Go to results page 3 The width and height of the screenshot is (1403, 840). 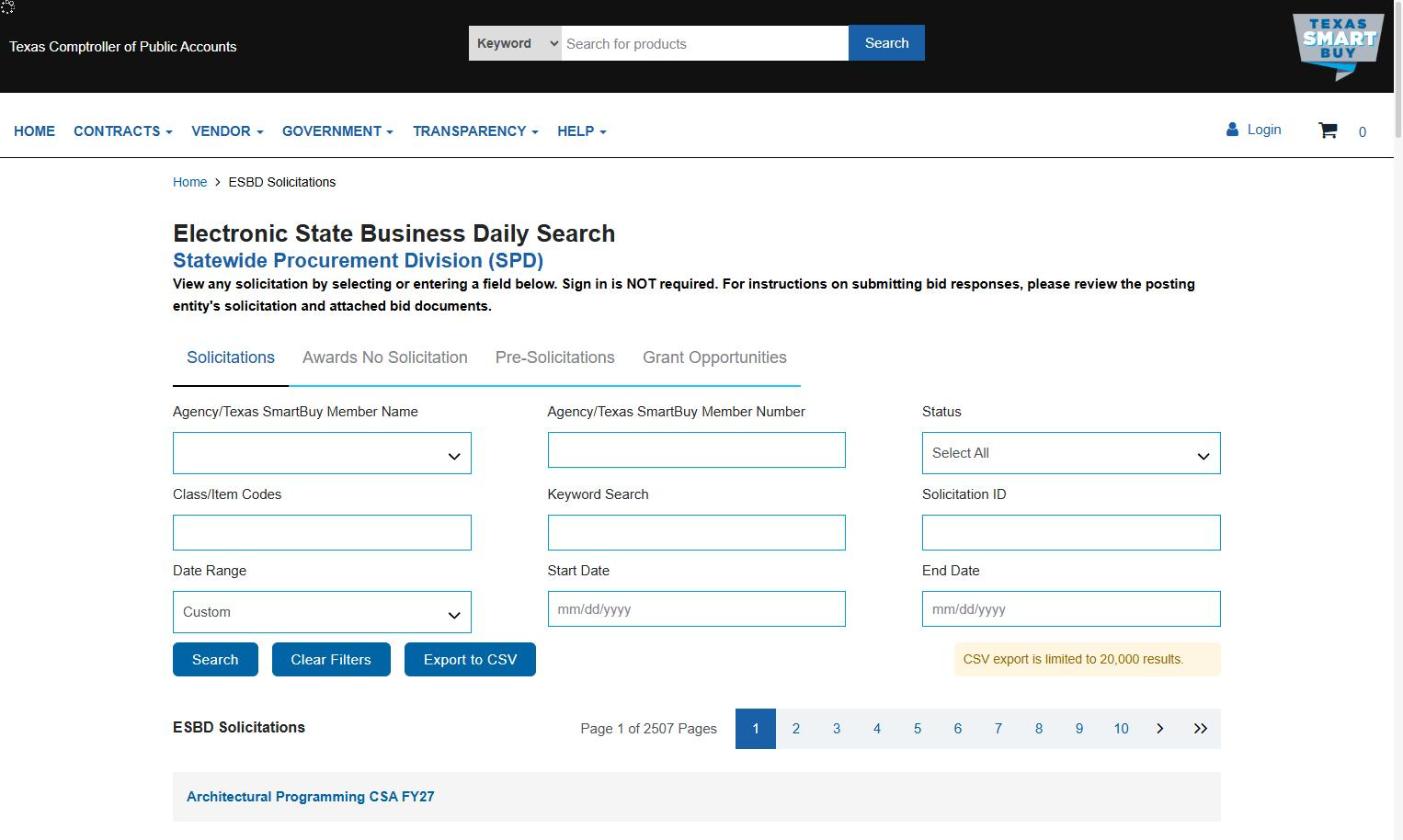coord(836,728)
